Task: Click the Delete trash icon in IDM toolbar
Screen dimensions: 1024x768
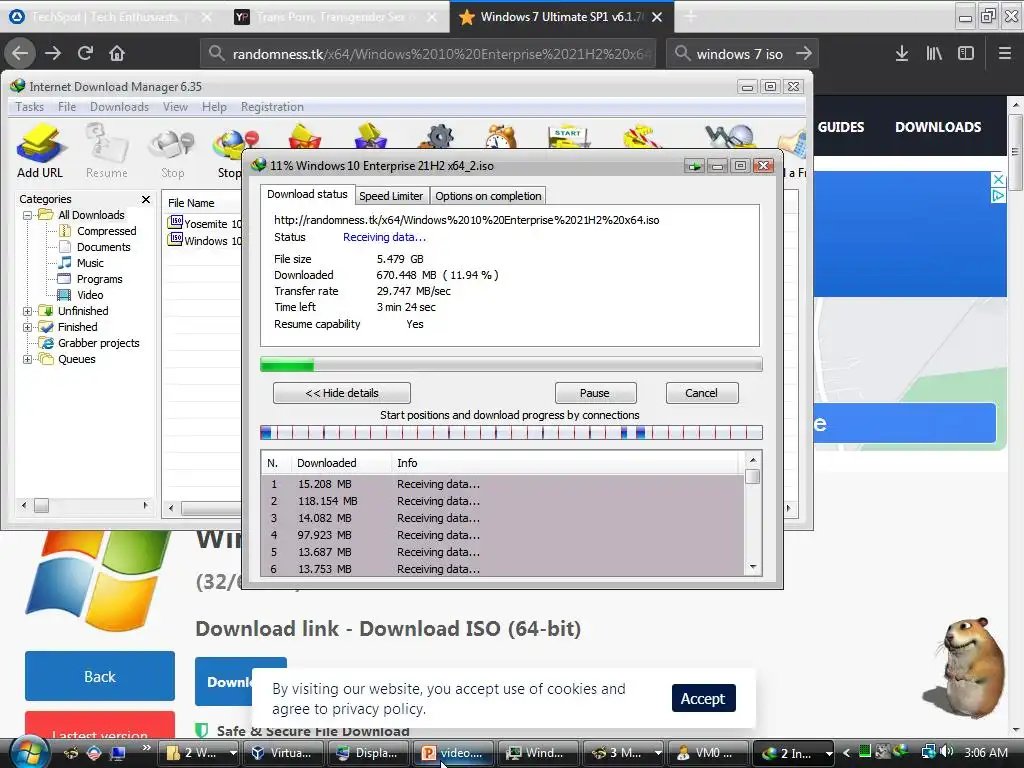Action: point(304,136)
